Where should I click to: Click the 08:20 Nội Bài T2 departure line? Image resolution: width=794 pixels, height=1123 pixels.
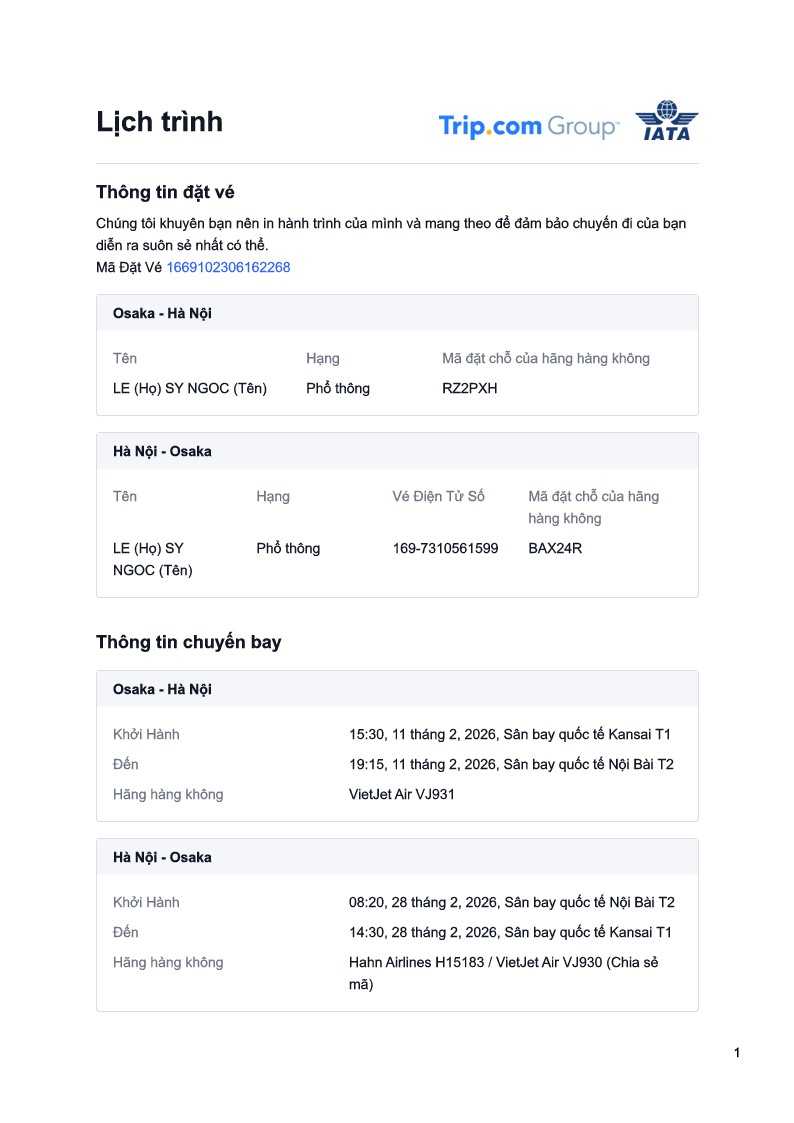pos(511,902)
